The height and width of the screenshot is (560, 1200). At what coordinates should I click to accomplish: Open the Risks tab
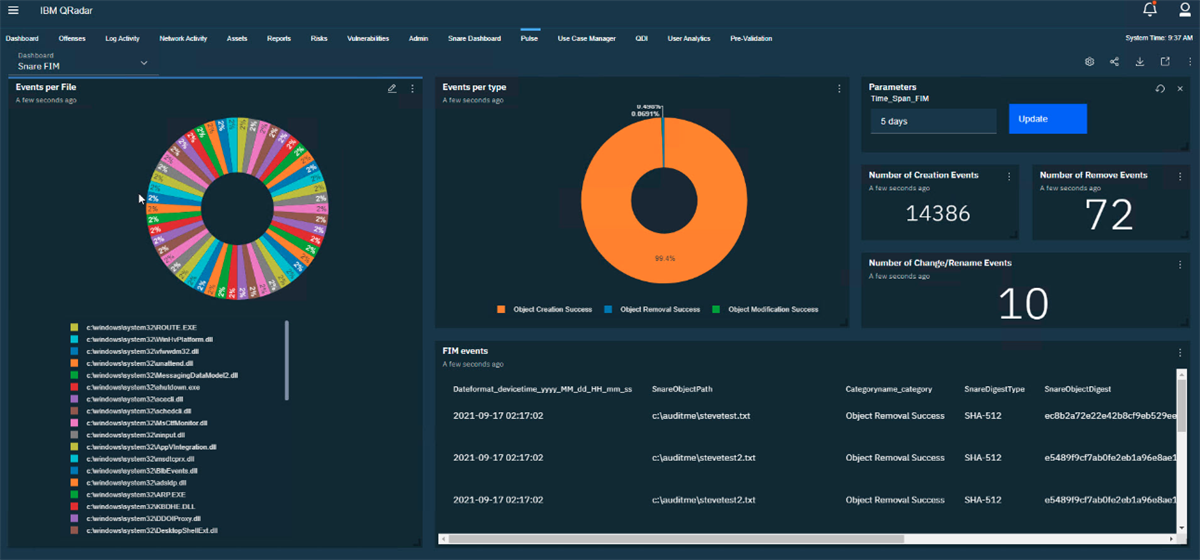pyautogui.click(x=319, y=38)
